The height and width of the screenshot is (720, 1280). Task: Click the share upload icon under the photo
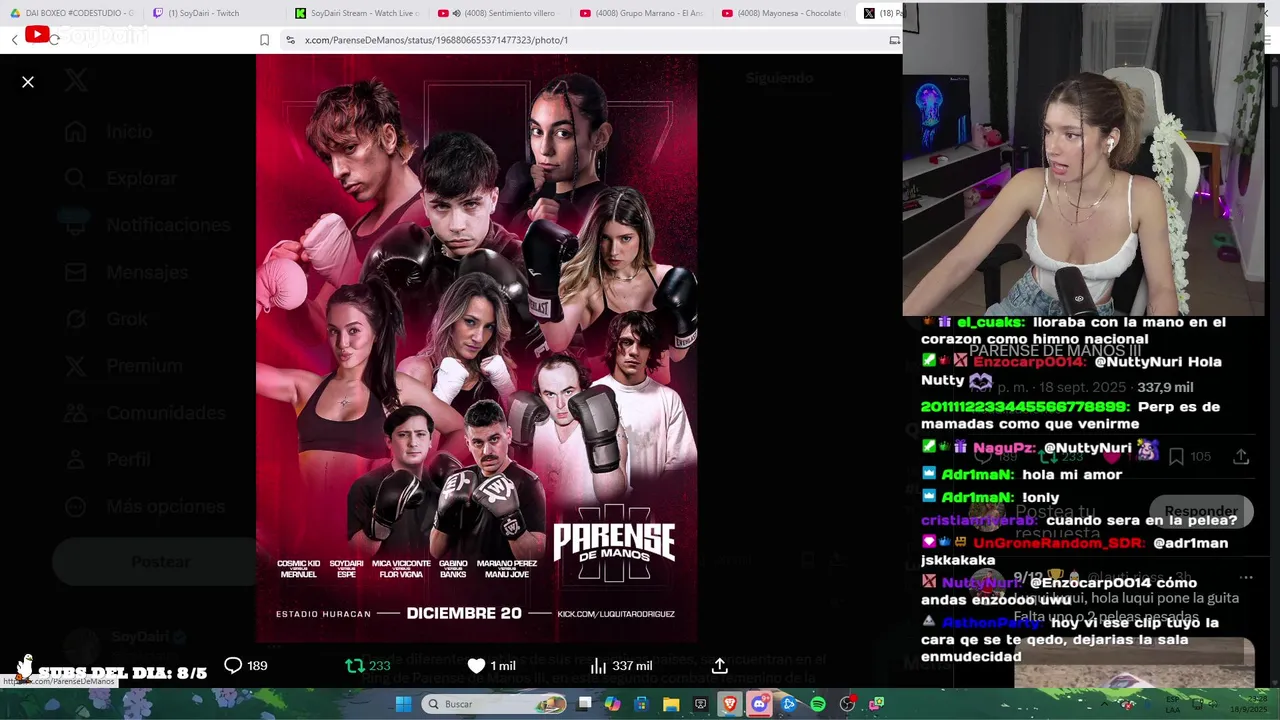point(720,665)
